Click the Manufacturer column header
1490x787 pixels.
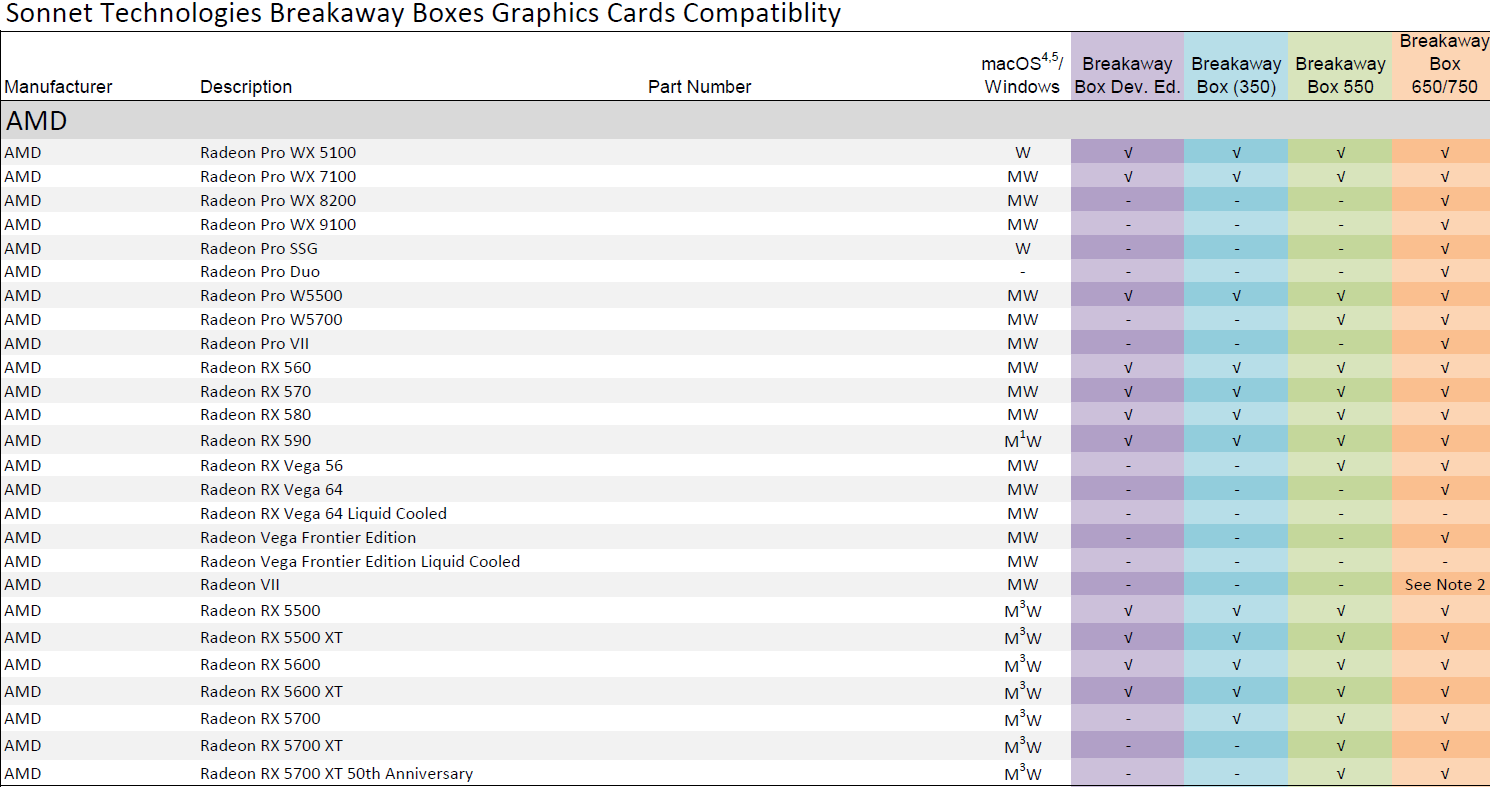pyautogui.click(x=58, y=87)
